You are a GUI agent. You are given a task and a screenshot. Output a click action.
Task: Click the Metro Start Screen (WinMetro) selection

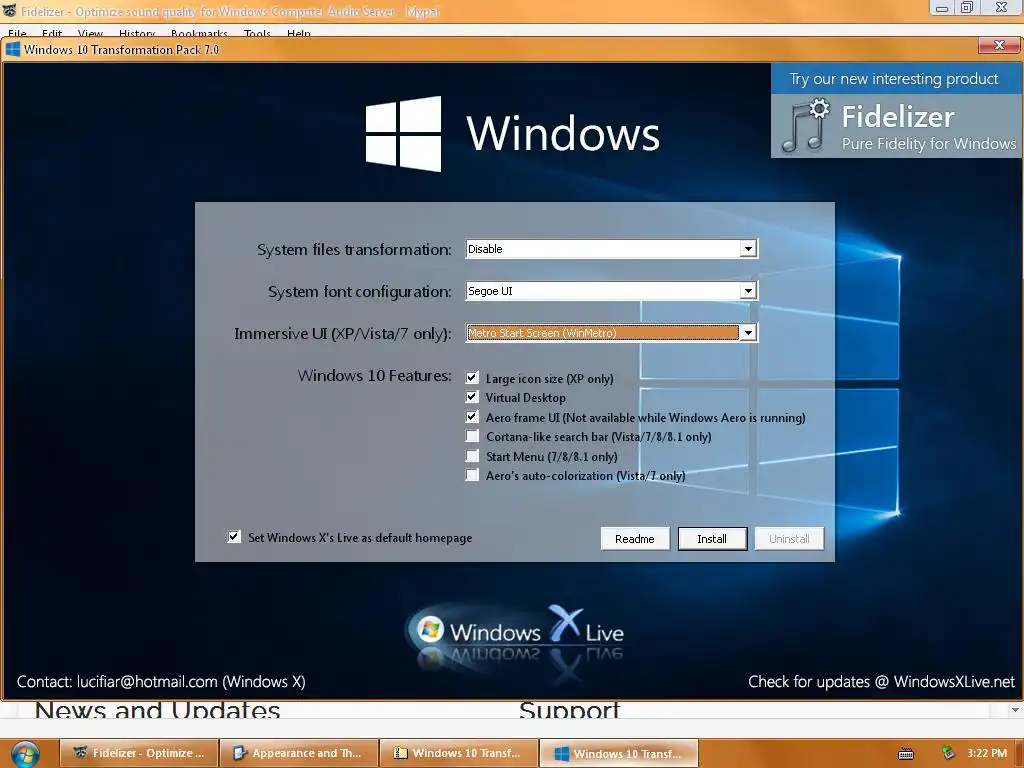(603, 333)
